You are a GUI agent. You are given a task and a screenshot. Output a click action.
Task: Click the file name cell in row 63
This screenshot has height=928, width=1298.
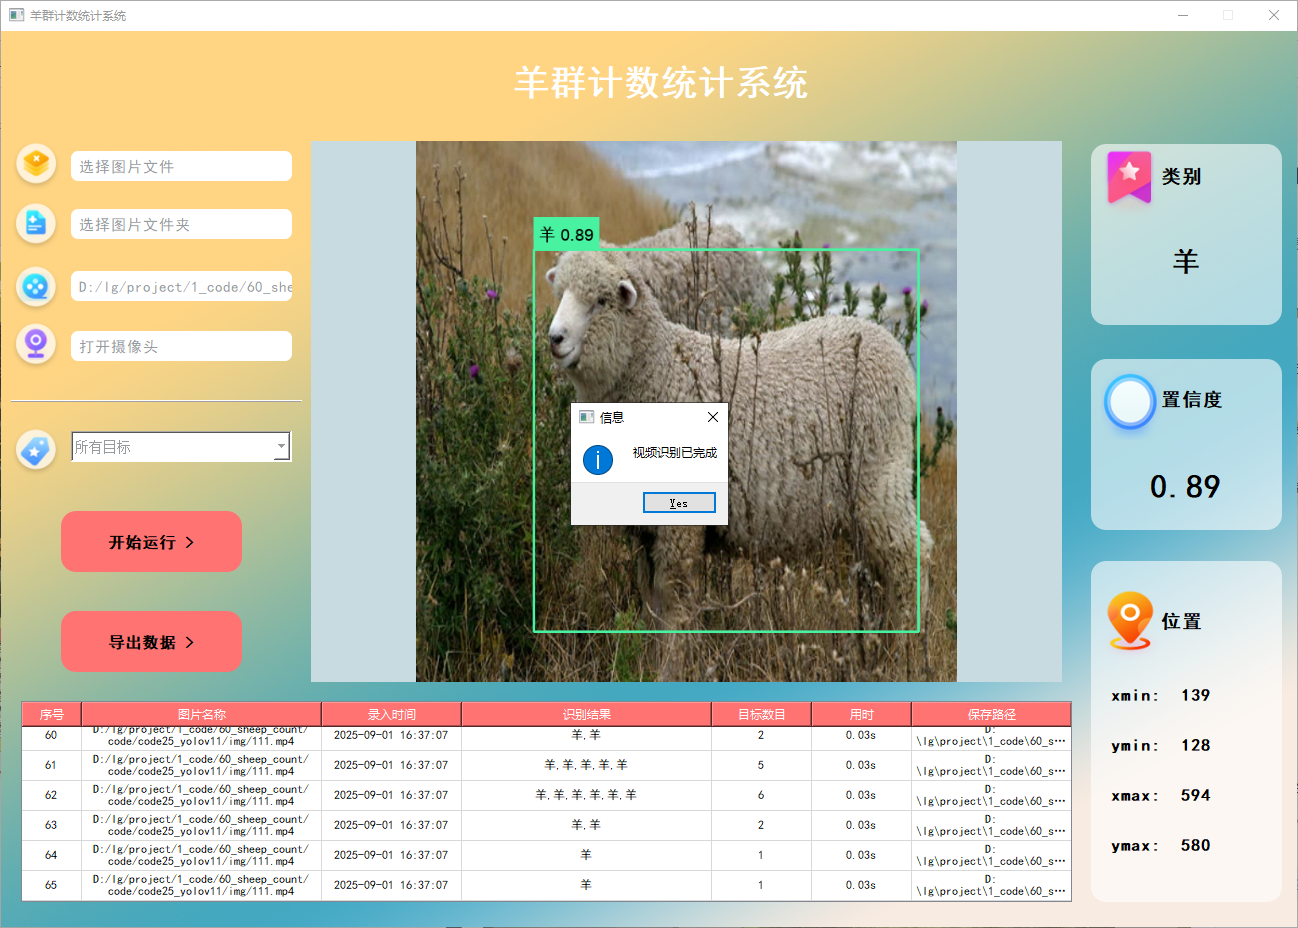[x=201, y=825]
